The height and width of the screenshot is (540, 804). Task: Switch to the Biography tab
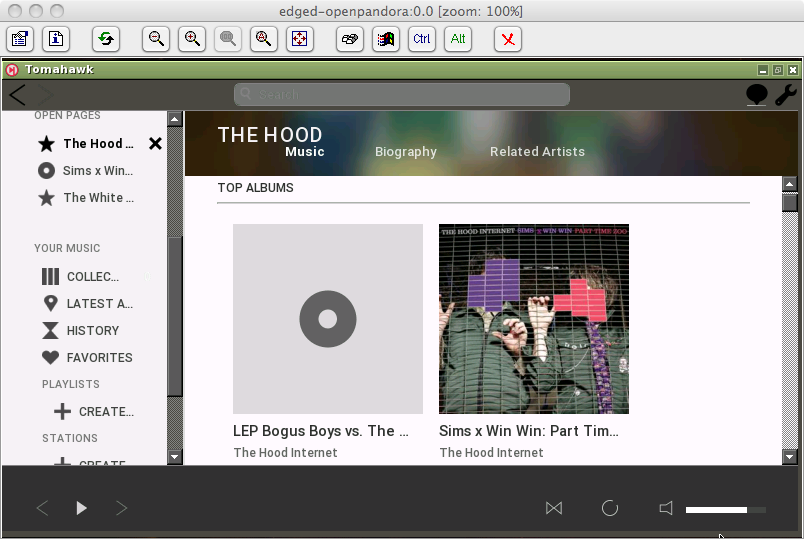pyautogui.click(x=405, y=152)
